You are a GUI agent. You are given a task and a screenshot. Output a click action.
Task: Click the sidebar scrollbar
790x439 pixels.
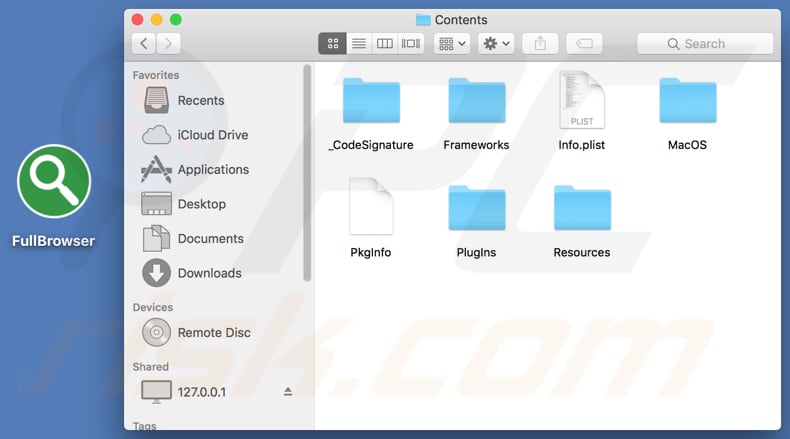pos(307,173)
